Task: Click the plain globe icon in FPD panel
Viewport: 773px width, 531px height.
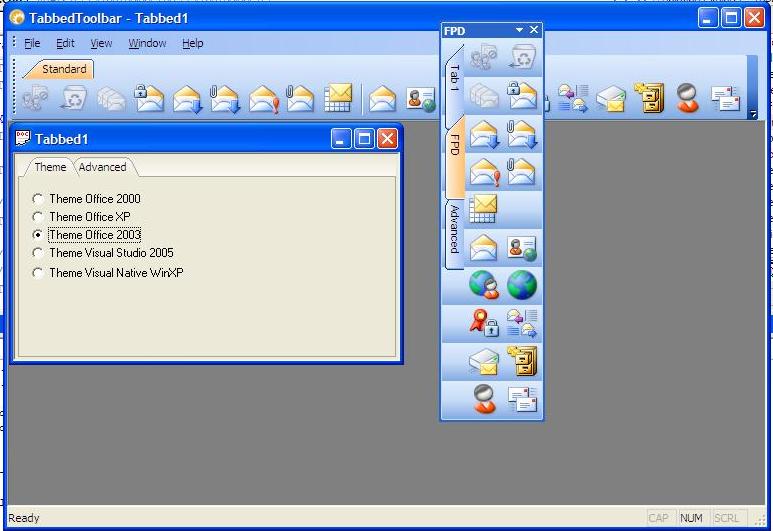Action: (521, 285)
